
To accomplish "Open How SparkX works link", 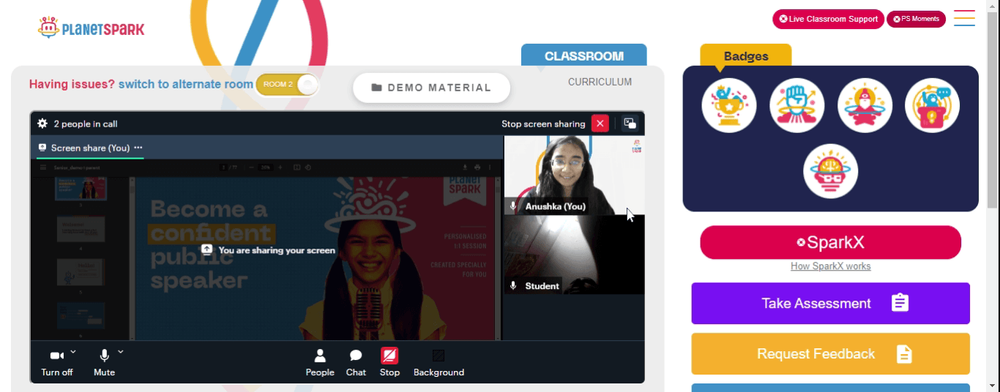I will (830, 266).
